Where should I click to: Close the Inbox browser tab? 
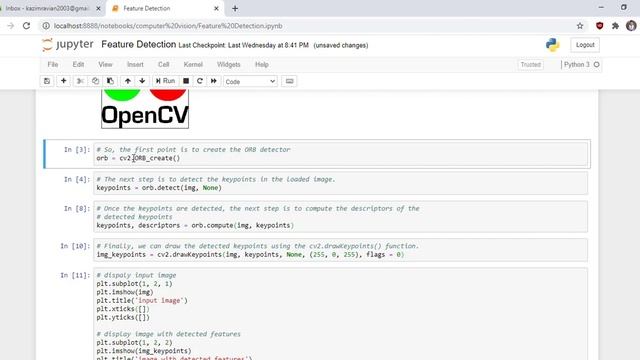pyautogui.click(x=98, y=8)
